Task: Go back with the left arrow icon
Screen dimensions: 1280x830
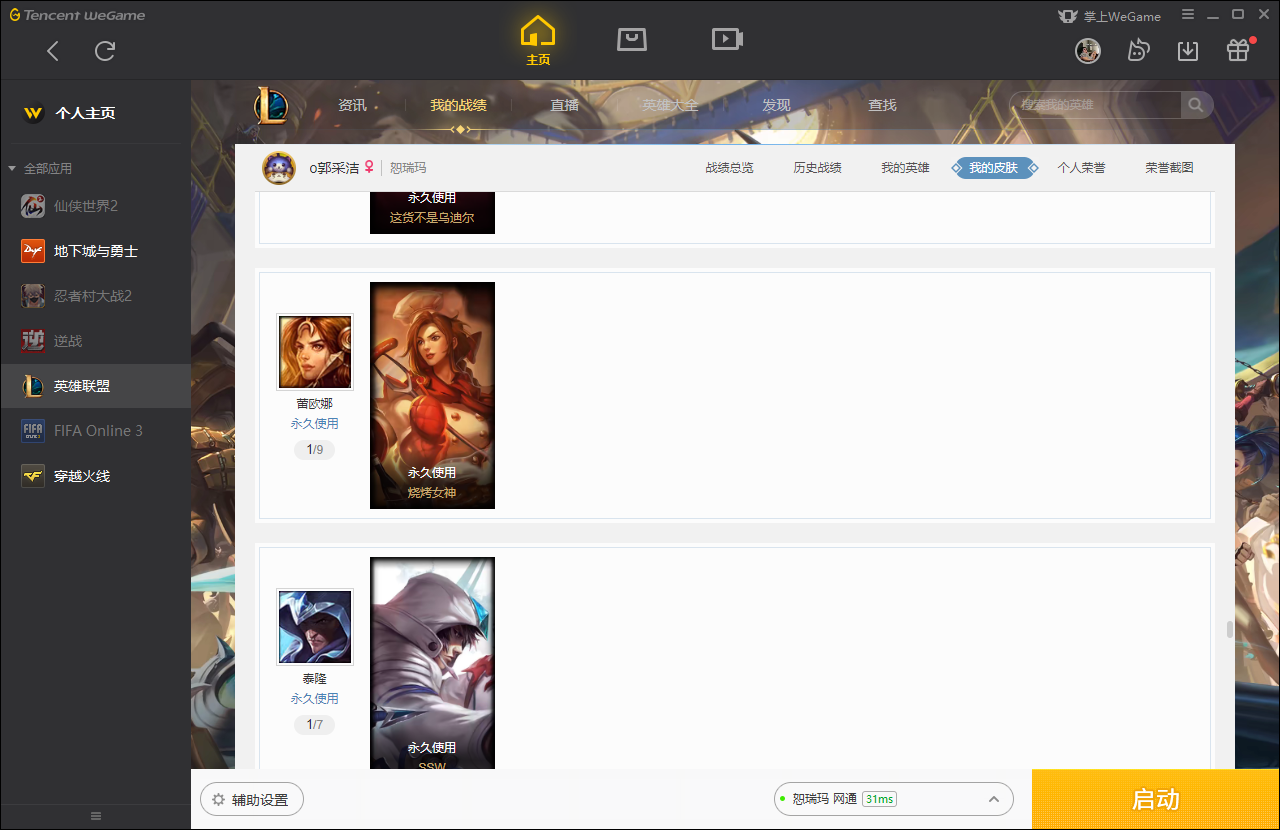Action: tap(53, 51)
